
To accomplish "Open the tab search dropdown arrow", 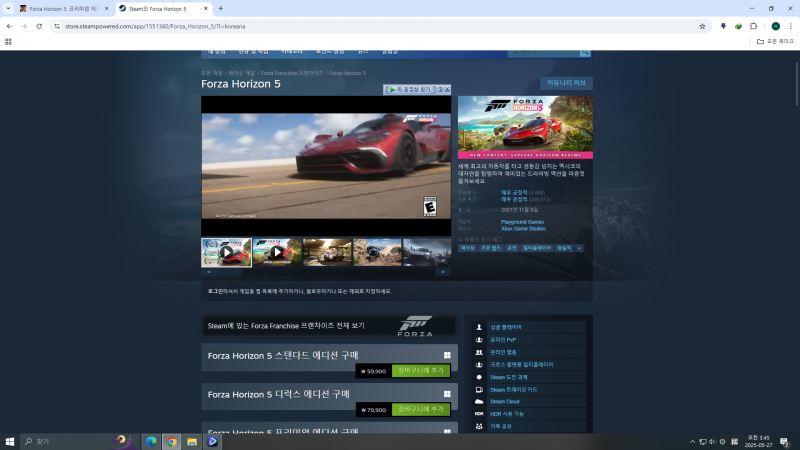I will [x=8, y=8].
